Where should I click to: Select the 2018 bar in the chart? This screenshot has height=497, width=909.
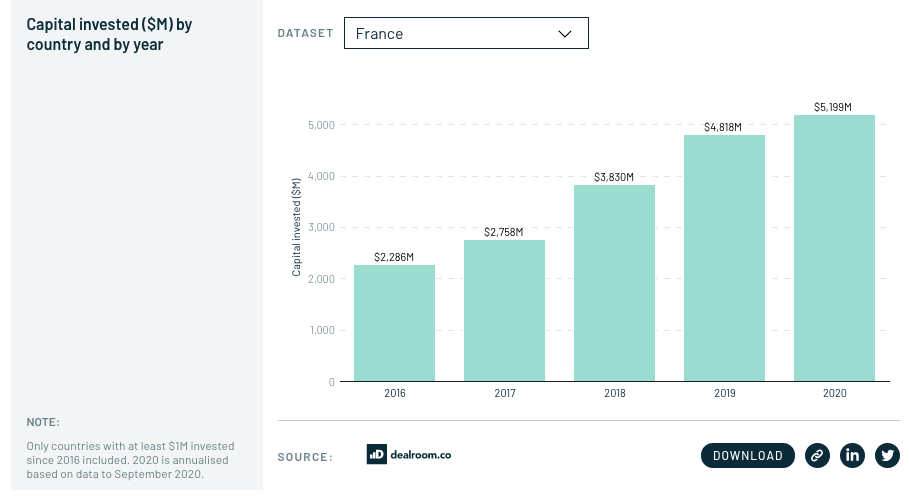614,283
